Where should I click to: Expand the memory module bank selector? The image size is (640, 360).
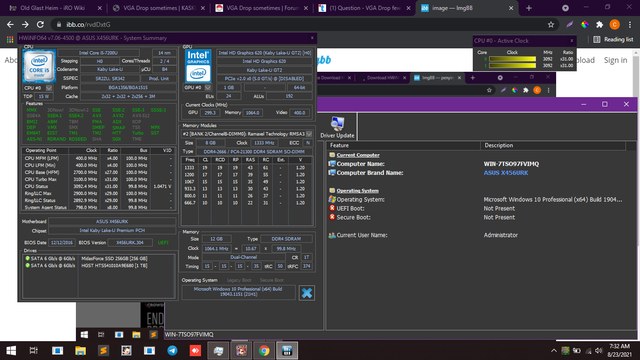point(247,134)
